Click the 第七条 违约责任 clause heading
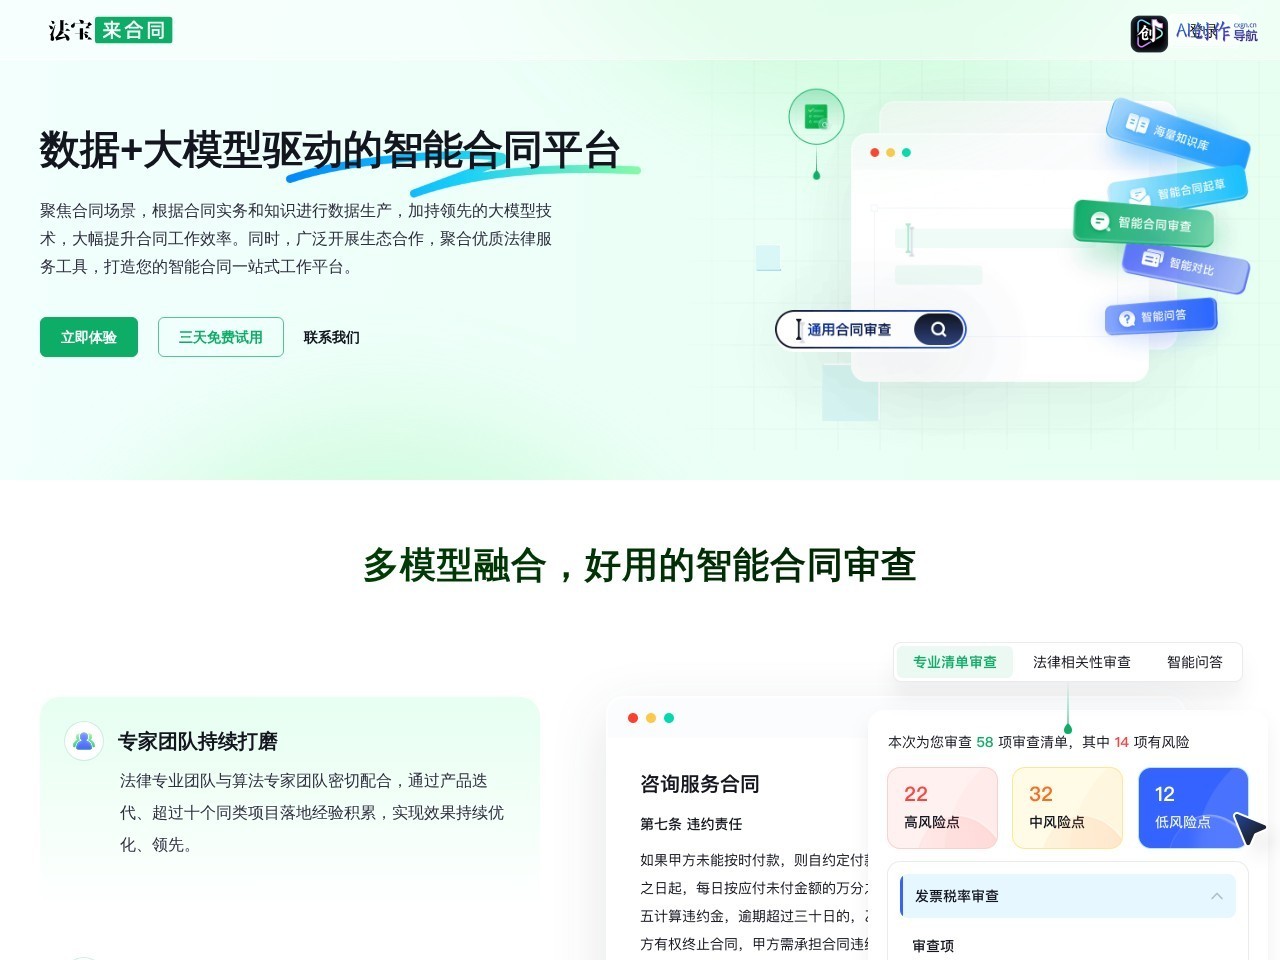Viewport: 1280px width, 960px height. click(691, 824)
